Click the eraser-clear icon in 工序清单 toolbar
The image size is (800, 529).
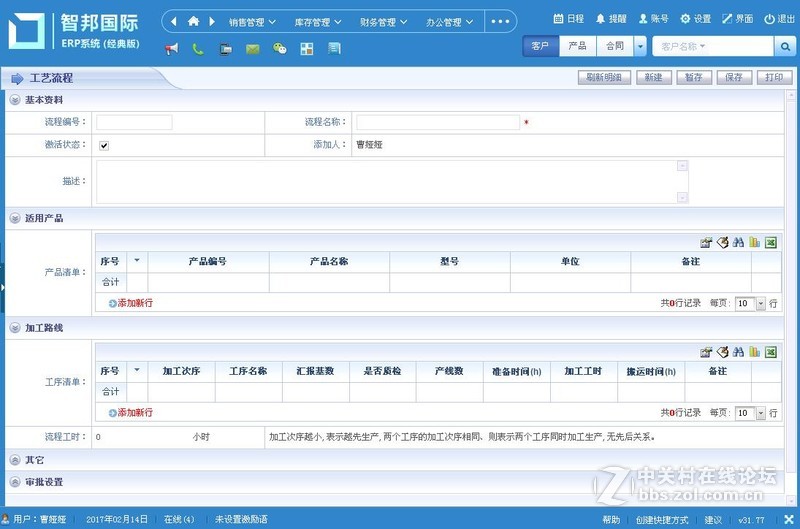pyautogui.click(x=722, y=352)
